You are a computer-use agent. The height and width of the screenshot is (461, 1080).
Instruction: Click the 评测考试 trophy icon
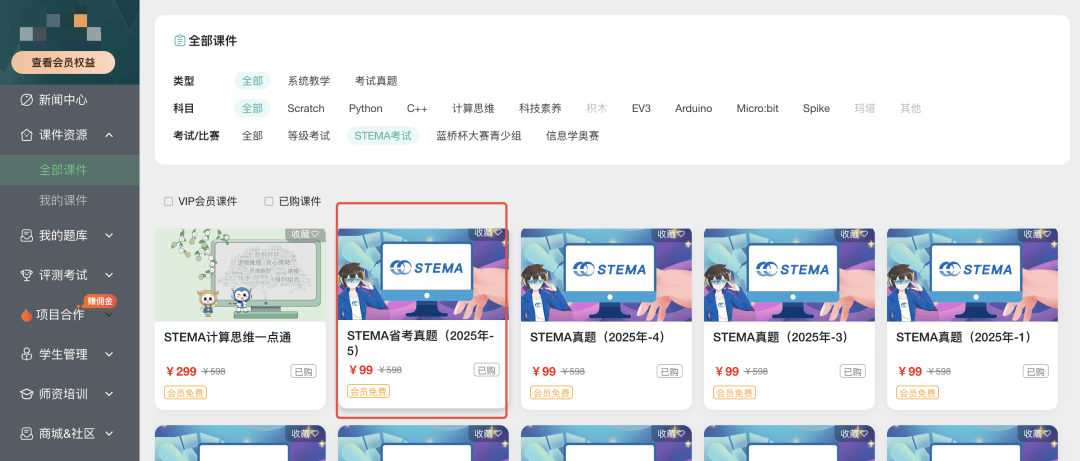[27, 275]
